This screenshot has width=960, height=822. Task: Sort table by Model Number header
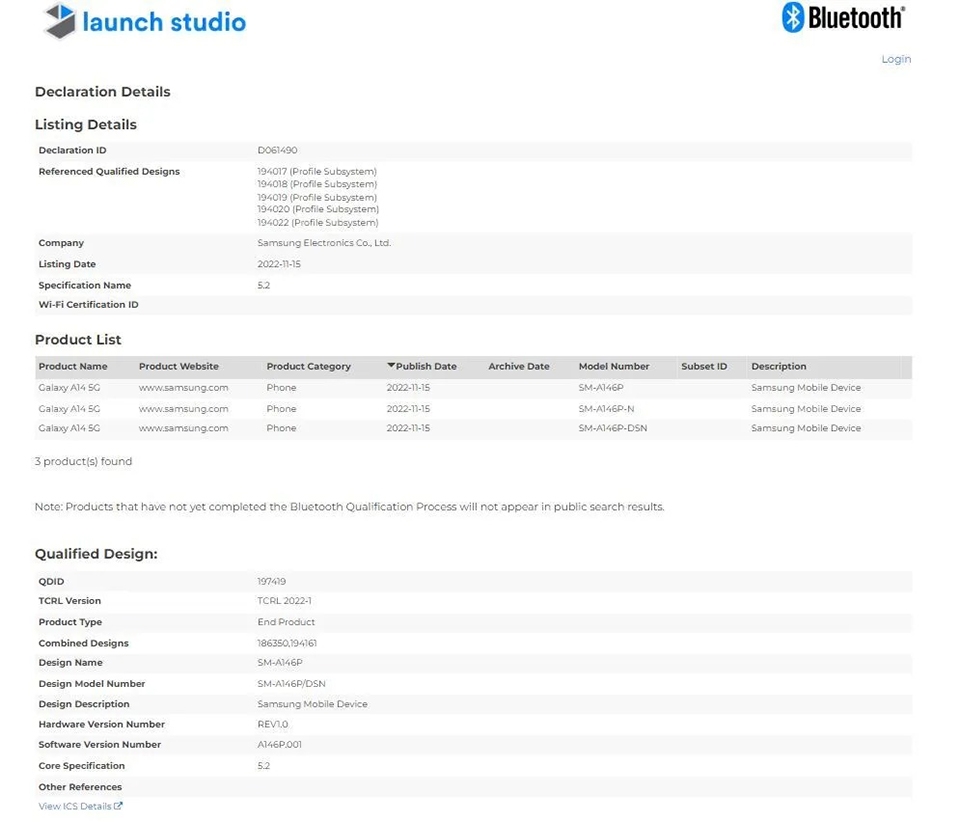614,366
